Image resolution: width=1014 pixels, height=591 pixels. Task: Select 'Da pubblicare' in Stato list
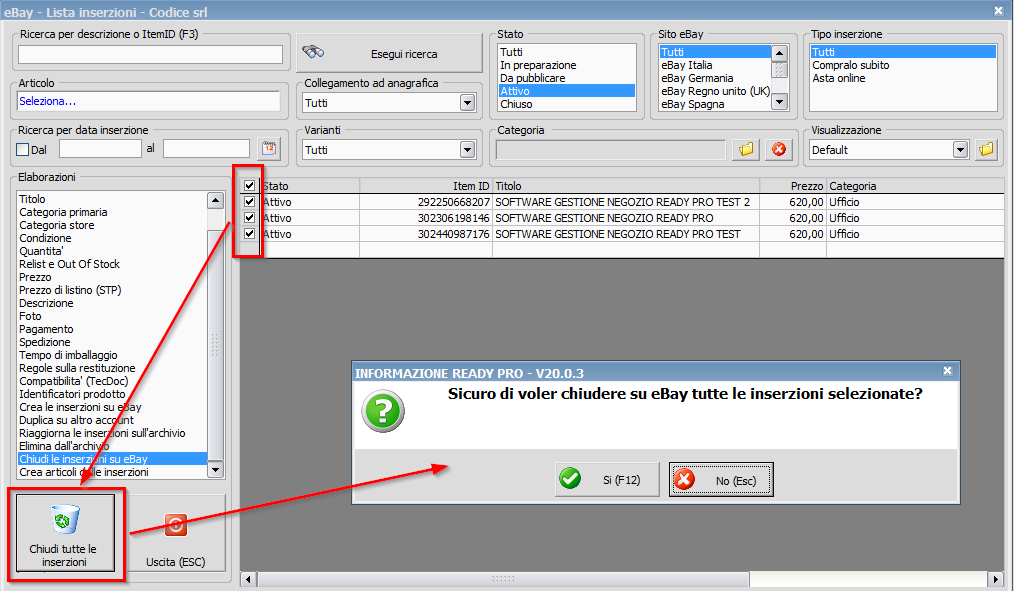566,78
